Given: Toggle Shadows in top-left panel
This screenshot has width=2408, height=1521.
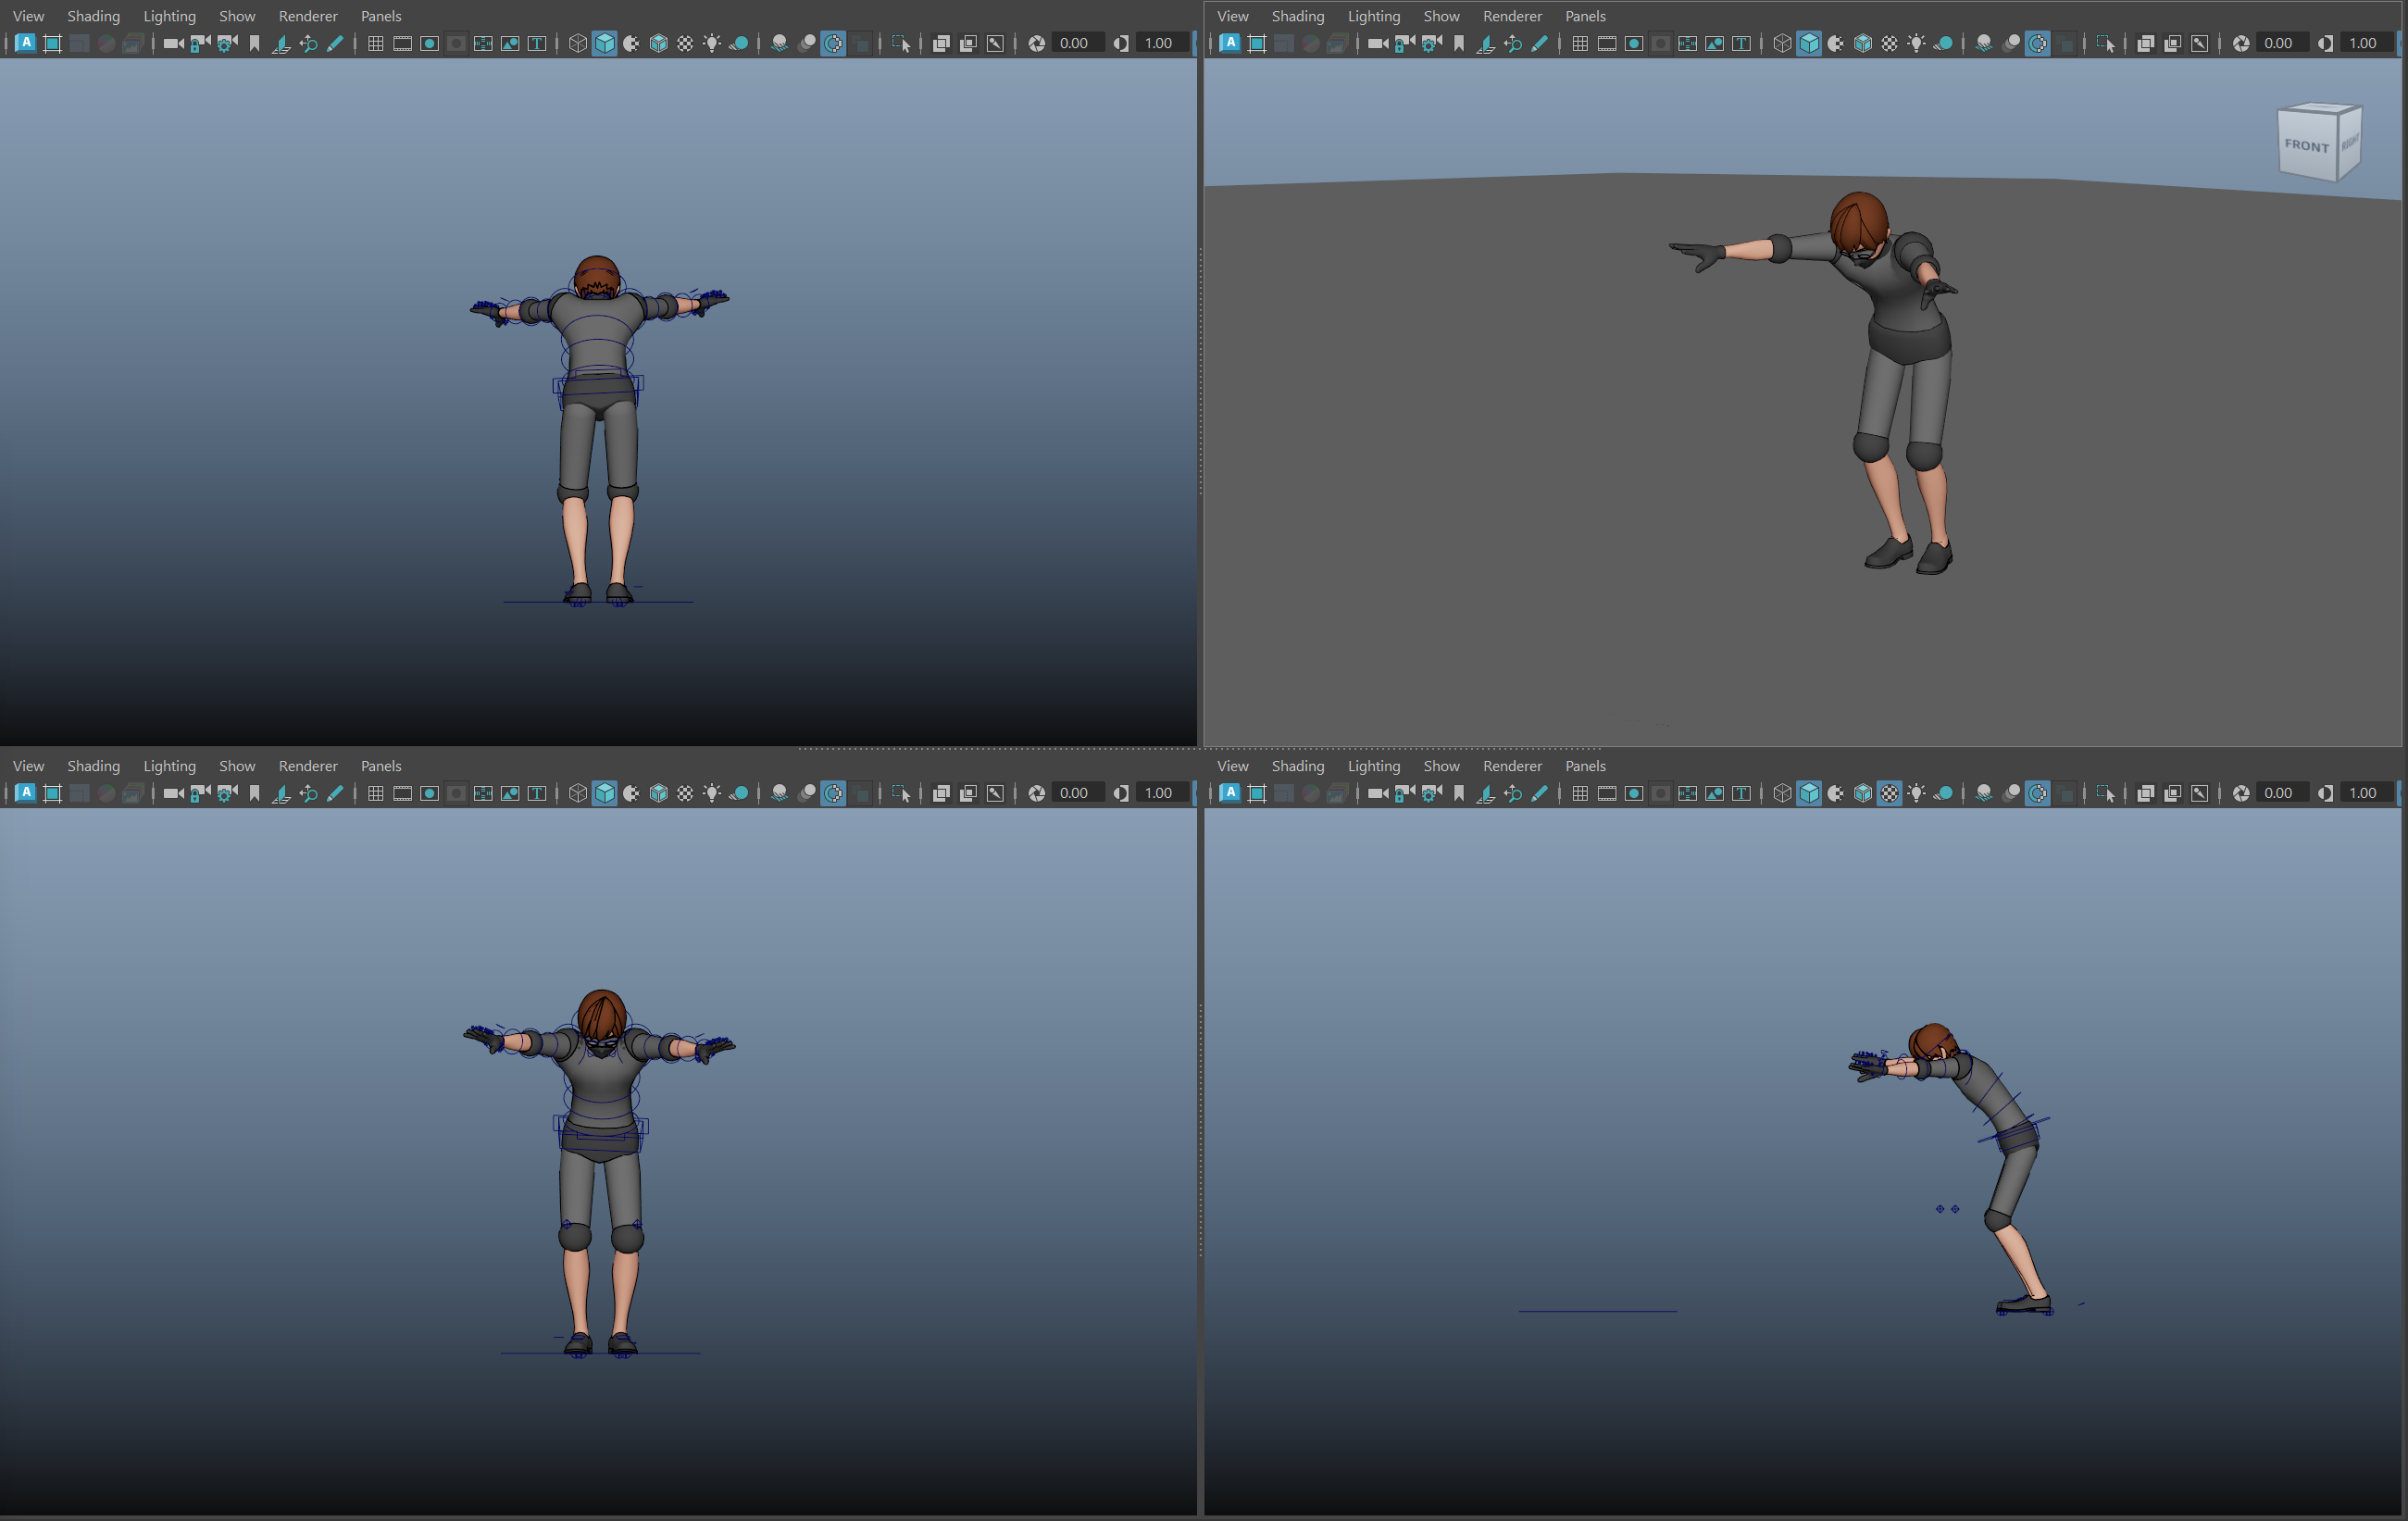Looking at the screenshot, I should tap(739, 43).
